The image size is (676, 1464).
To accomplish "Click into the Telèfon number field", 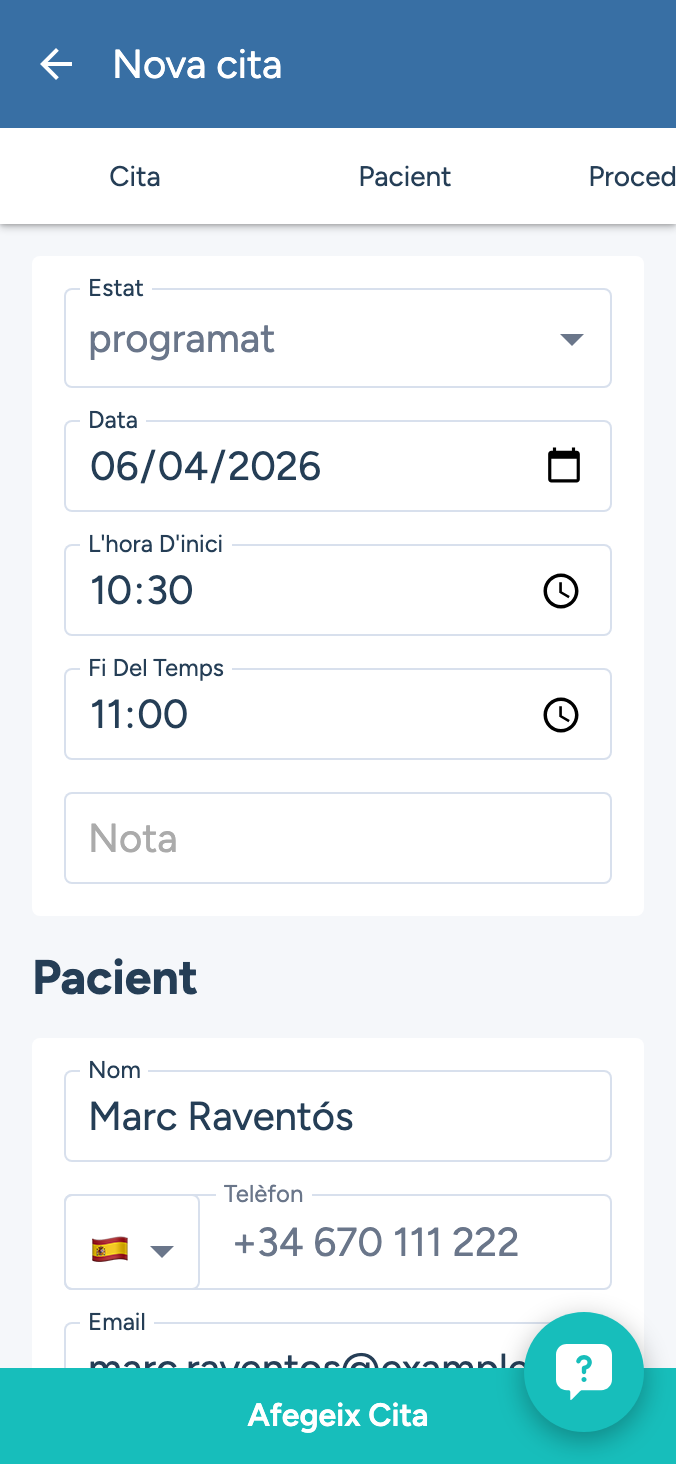I will click(405, 1243).
